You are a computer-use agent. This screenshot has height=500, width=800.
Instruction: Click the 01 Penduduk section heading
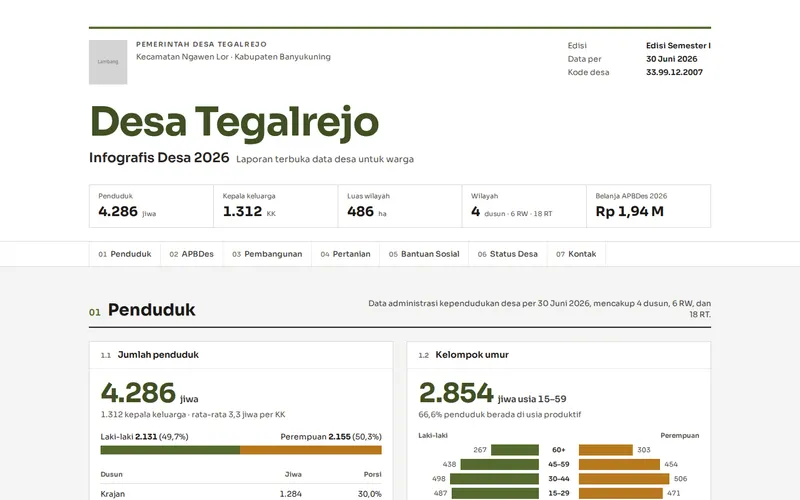coord(142,310)
